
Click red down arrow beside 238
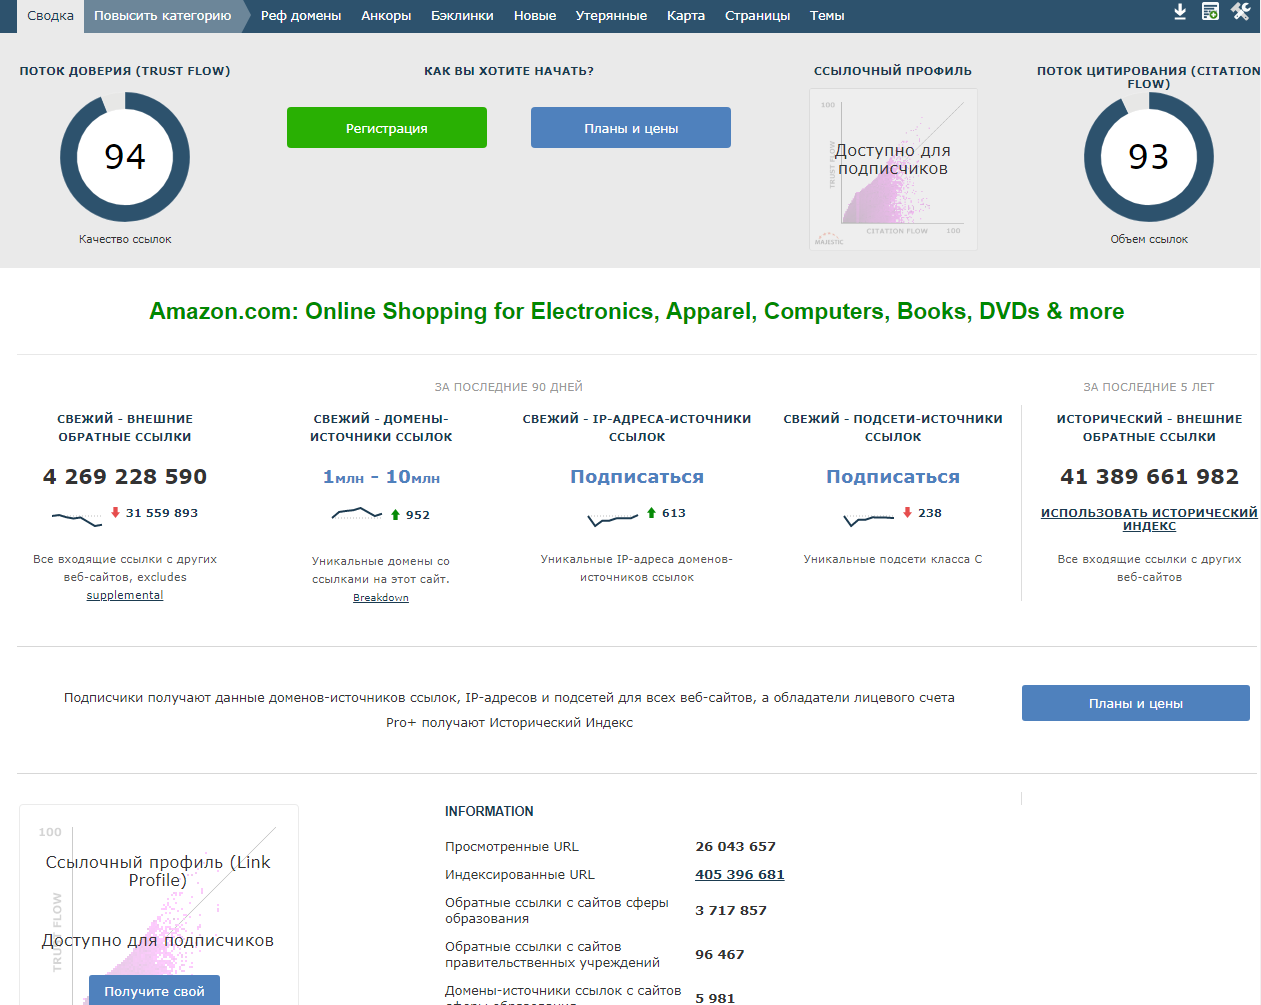pos(907,512)
